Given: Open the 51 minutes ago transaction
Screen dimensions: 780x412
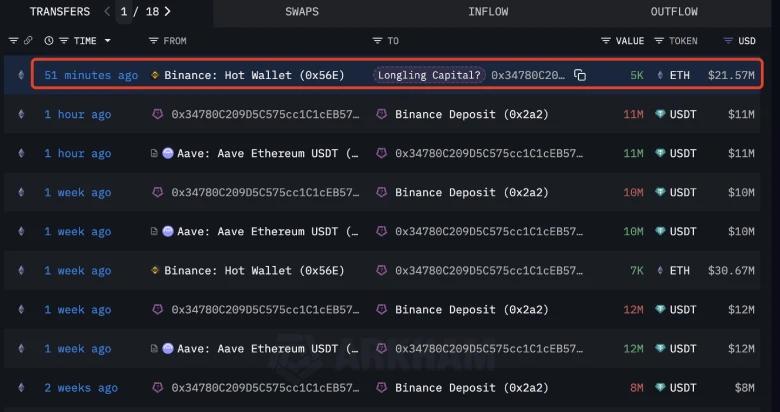Looking at the screenshot, I should pos(91,75).
